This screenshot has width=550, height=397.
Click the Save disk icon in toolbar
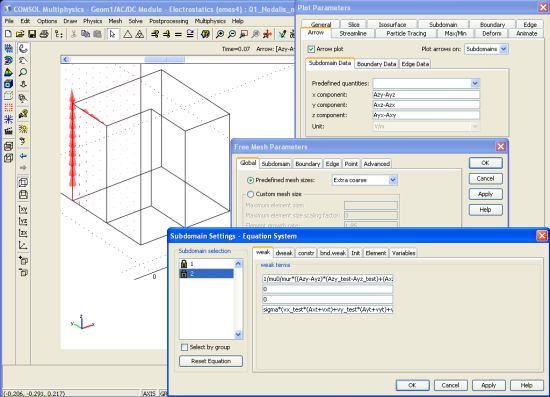pyautogui.click(x=32, y=34)
